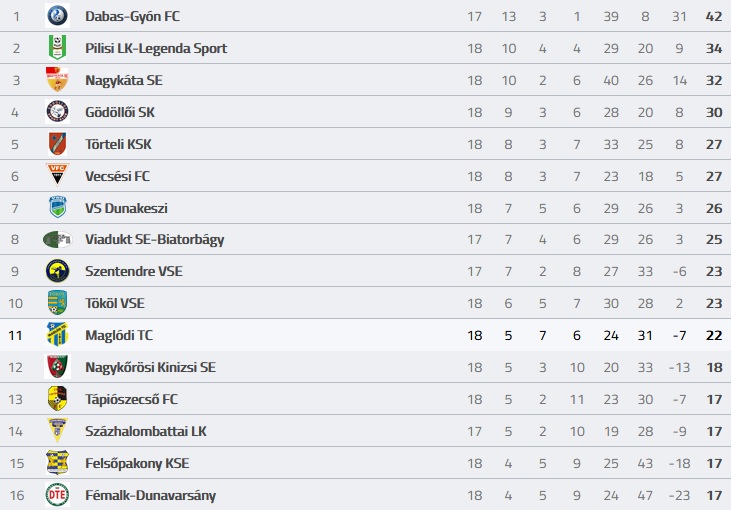Open the Nagykáta SE team logo
This screenshot has height=510, width=731.
pos(57,80)
